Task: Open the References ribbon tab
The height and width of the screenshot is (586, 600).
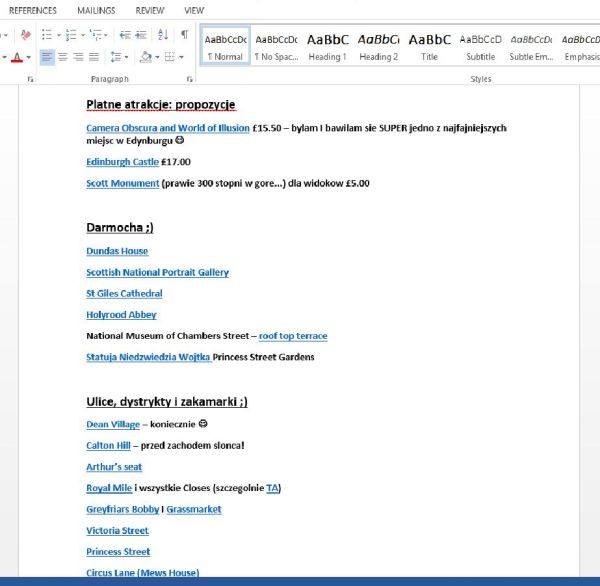Action: click(33, 11)
